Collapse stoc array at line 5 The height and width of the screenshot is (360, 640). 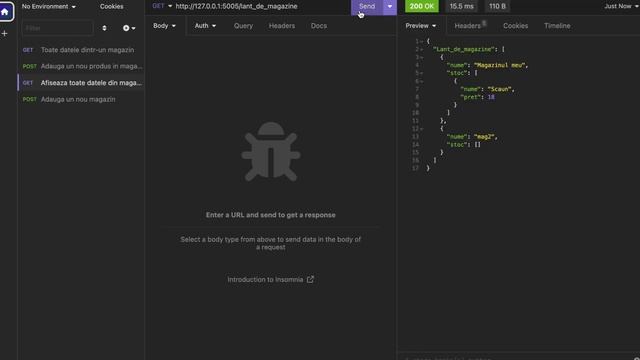point(422,73)
